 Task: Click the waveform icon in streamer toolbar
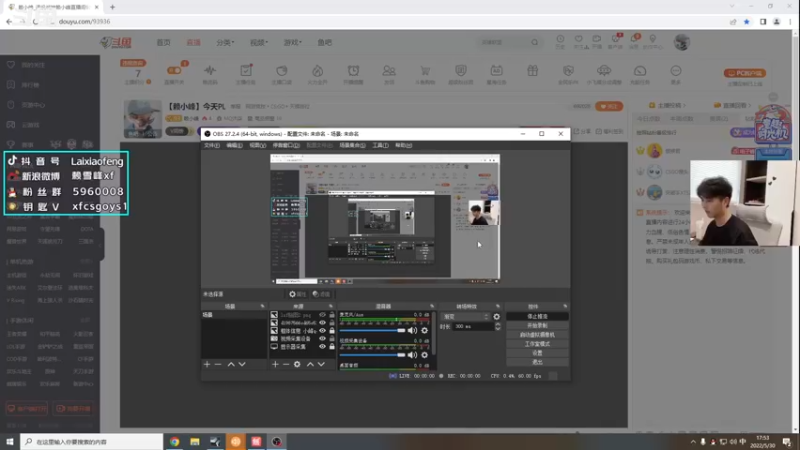click(210, 70)
